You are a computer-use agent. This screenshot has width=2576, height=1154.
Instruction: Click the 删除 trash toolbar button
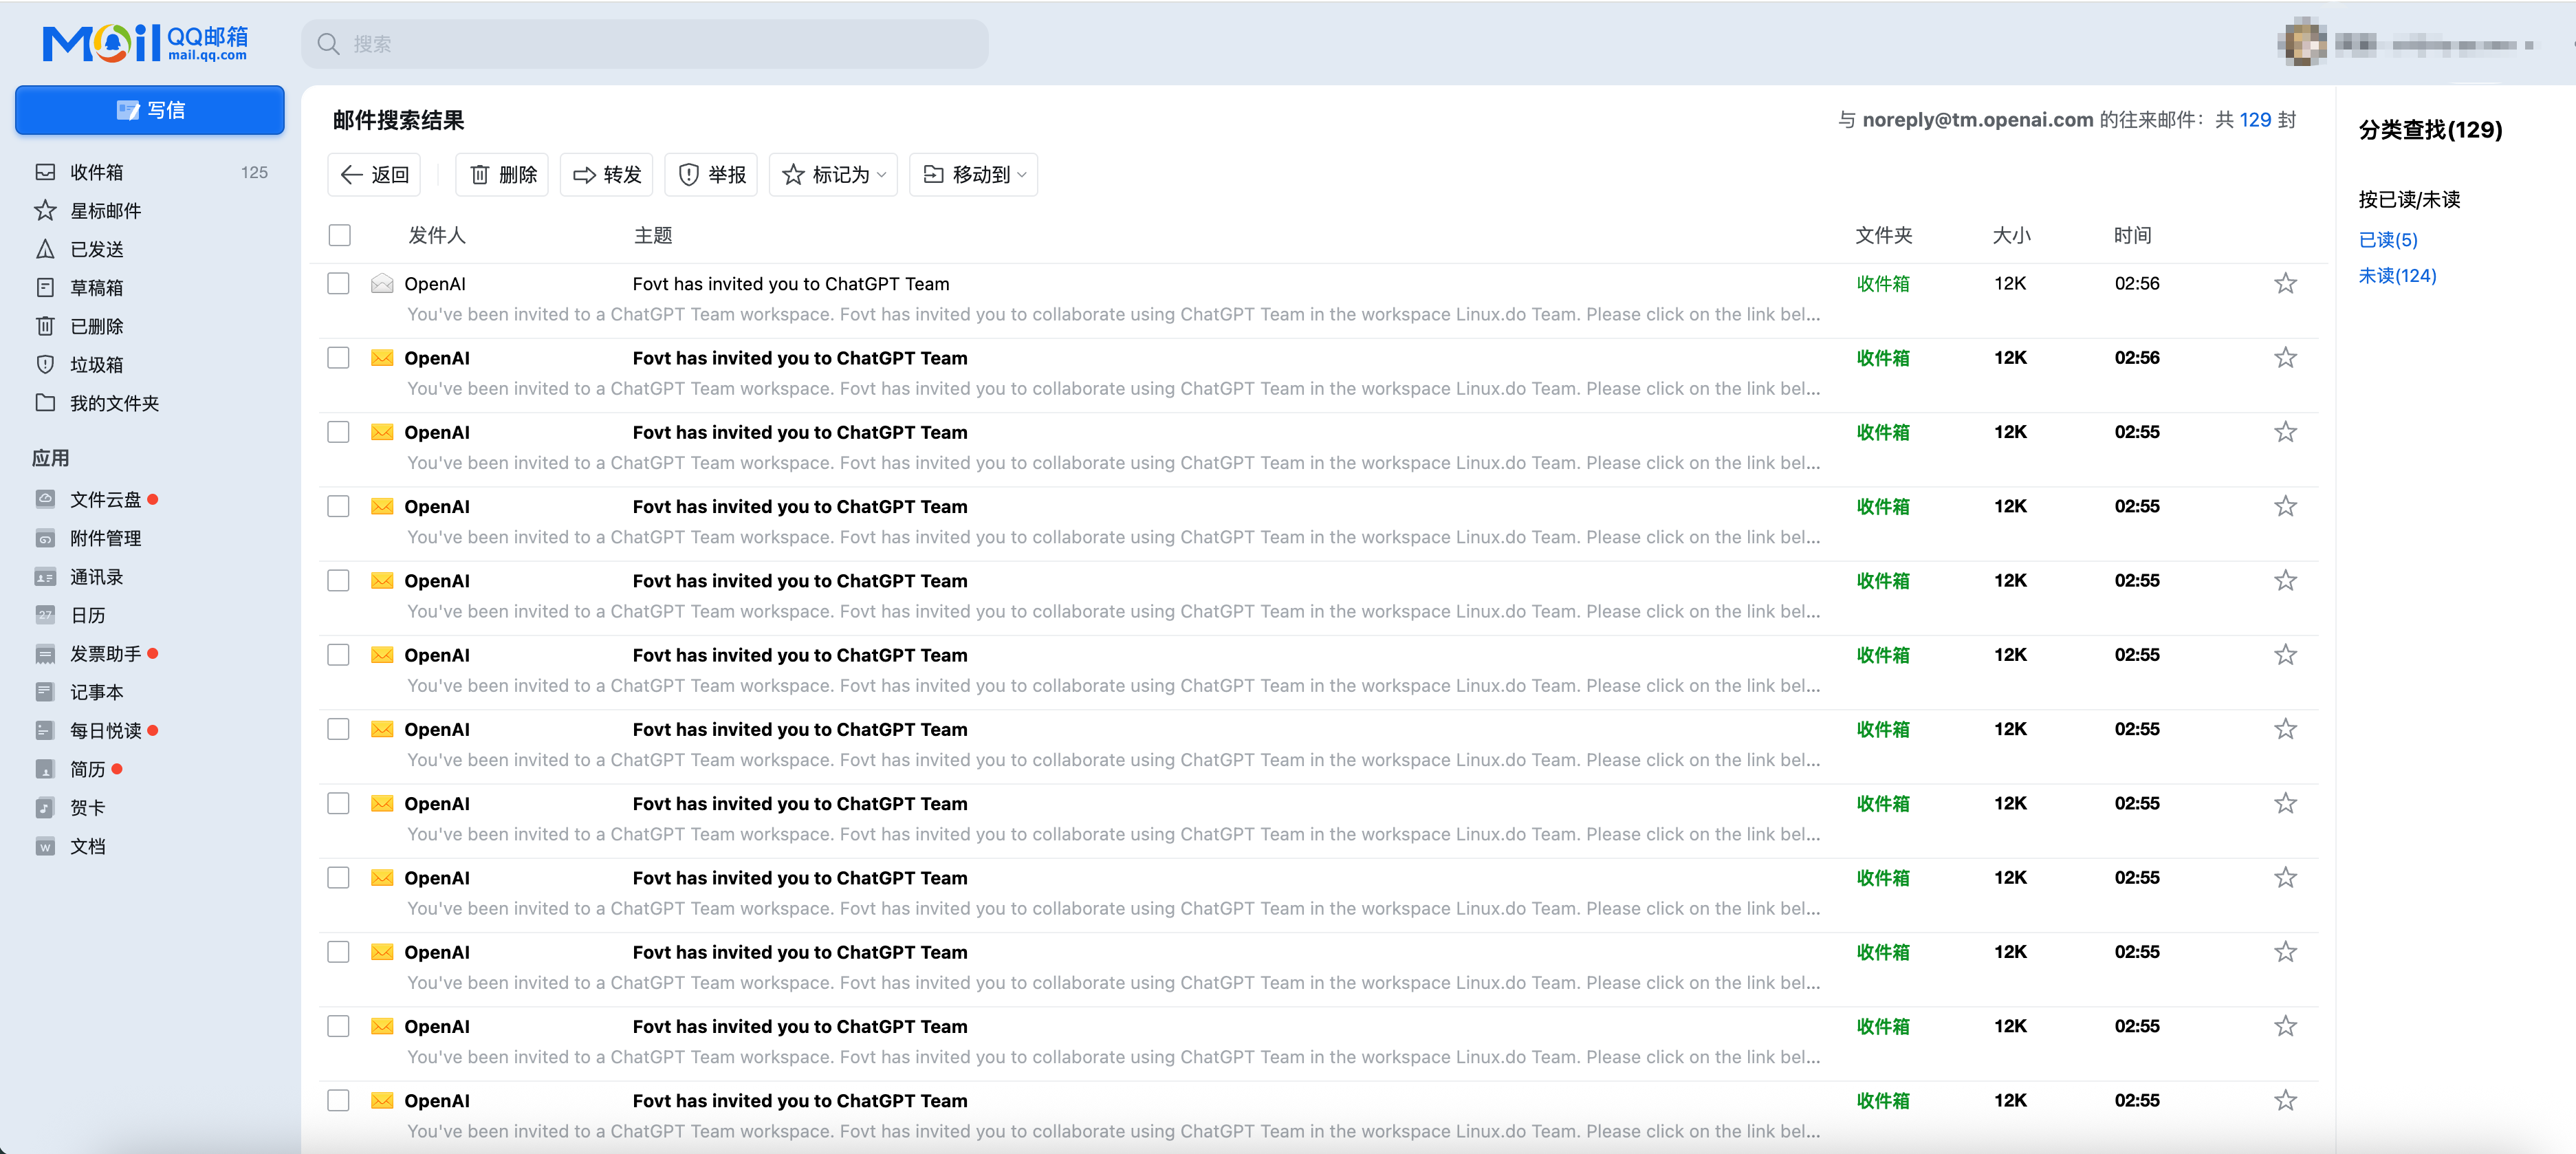(x=503, y=175)
